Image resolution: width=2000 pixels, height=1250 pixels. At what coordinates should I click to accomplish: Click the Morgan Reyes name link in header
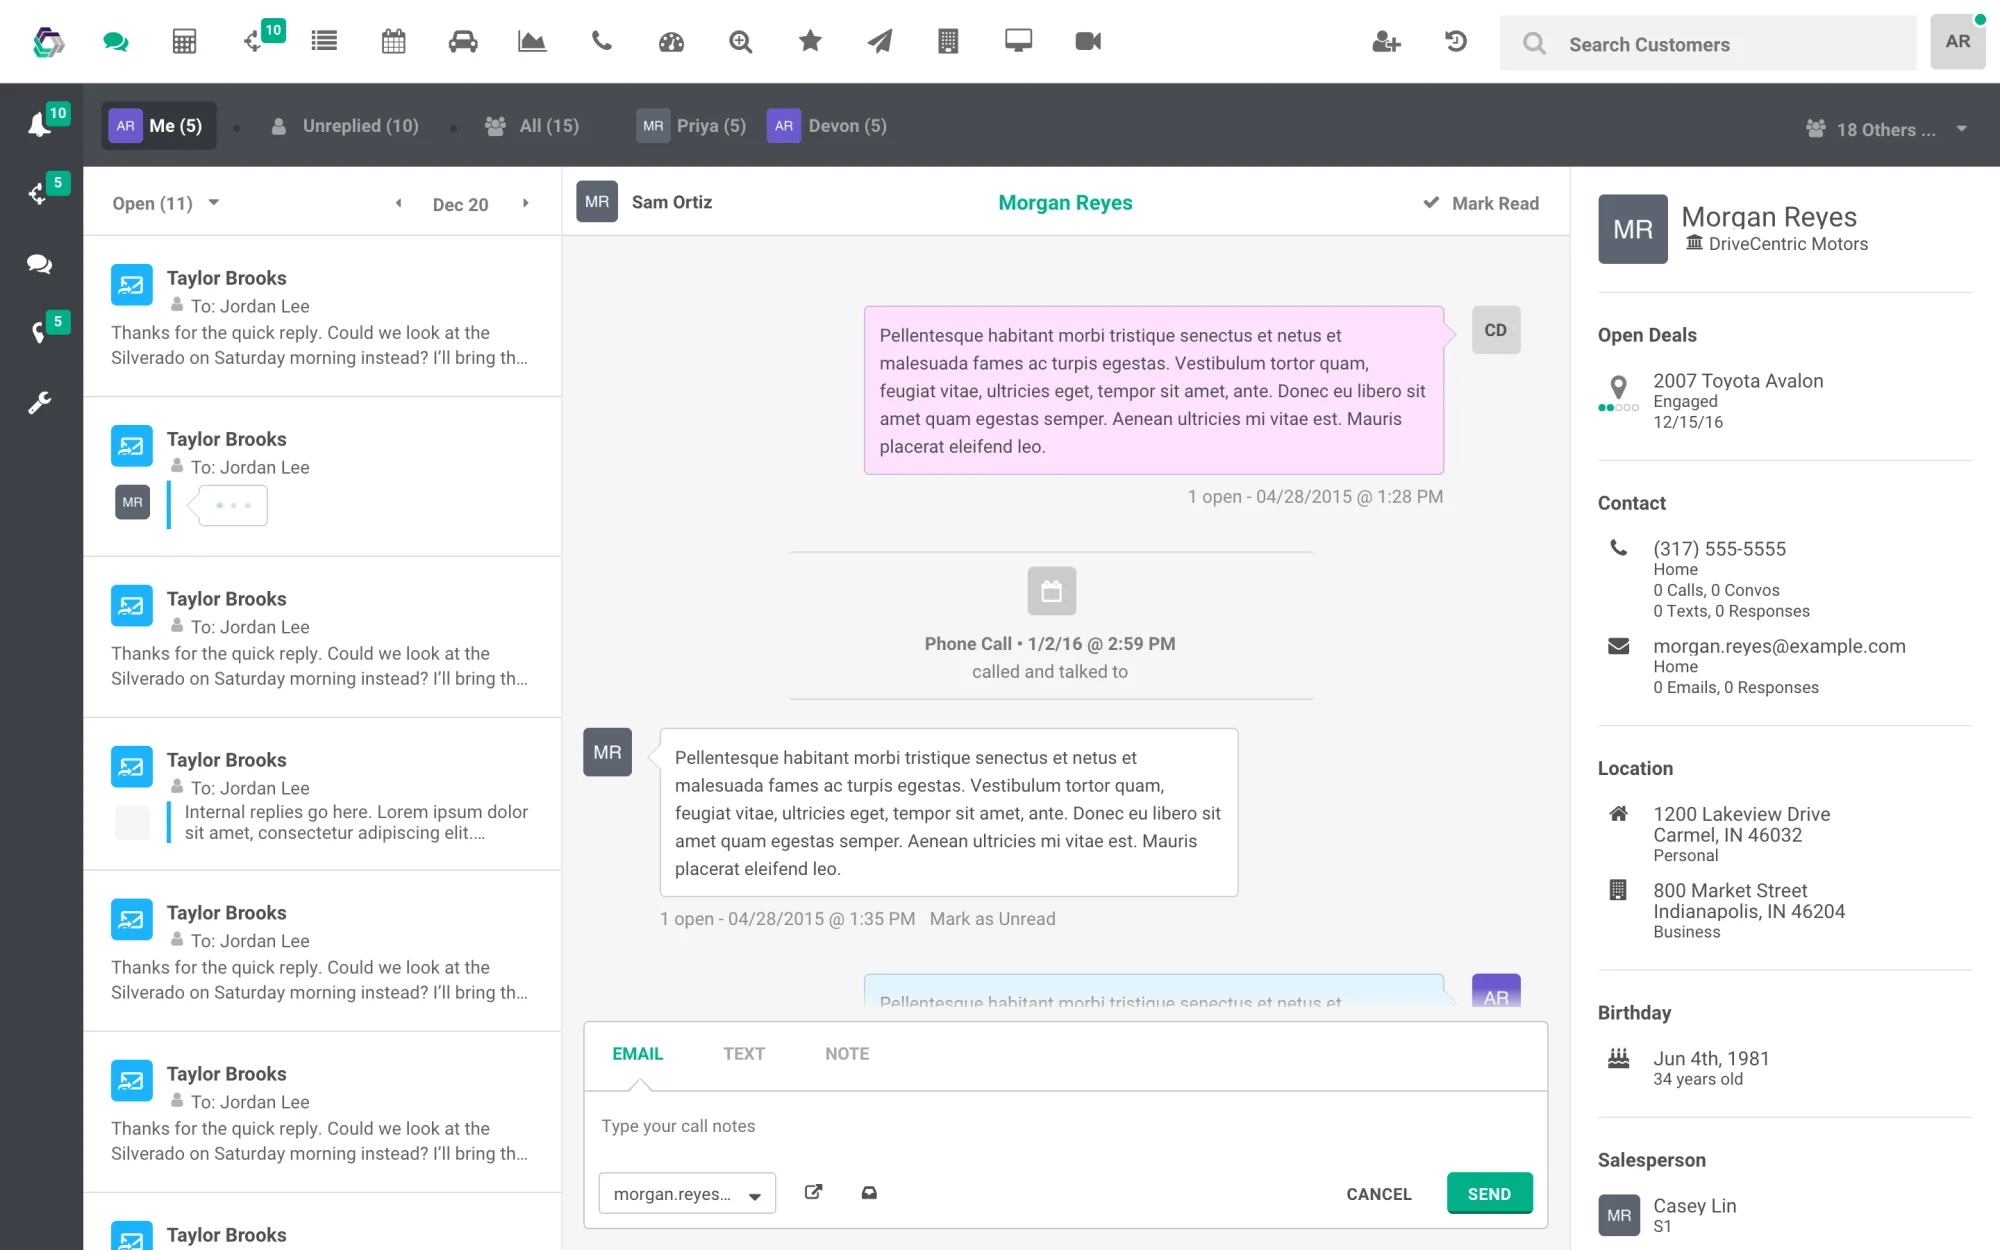coord(1065,203)
